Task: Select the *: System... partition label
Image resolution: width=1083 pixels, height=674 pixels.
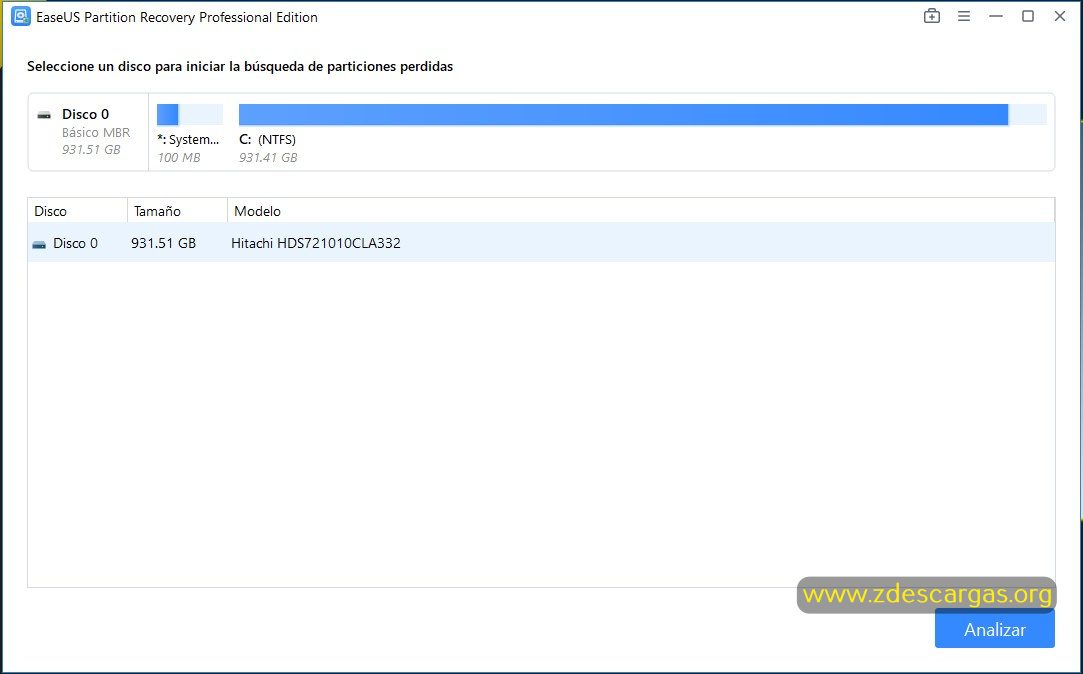Action: [x=188, y=139]
